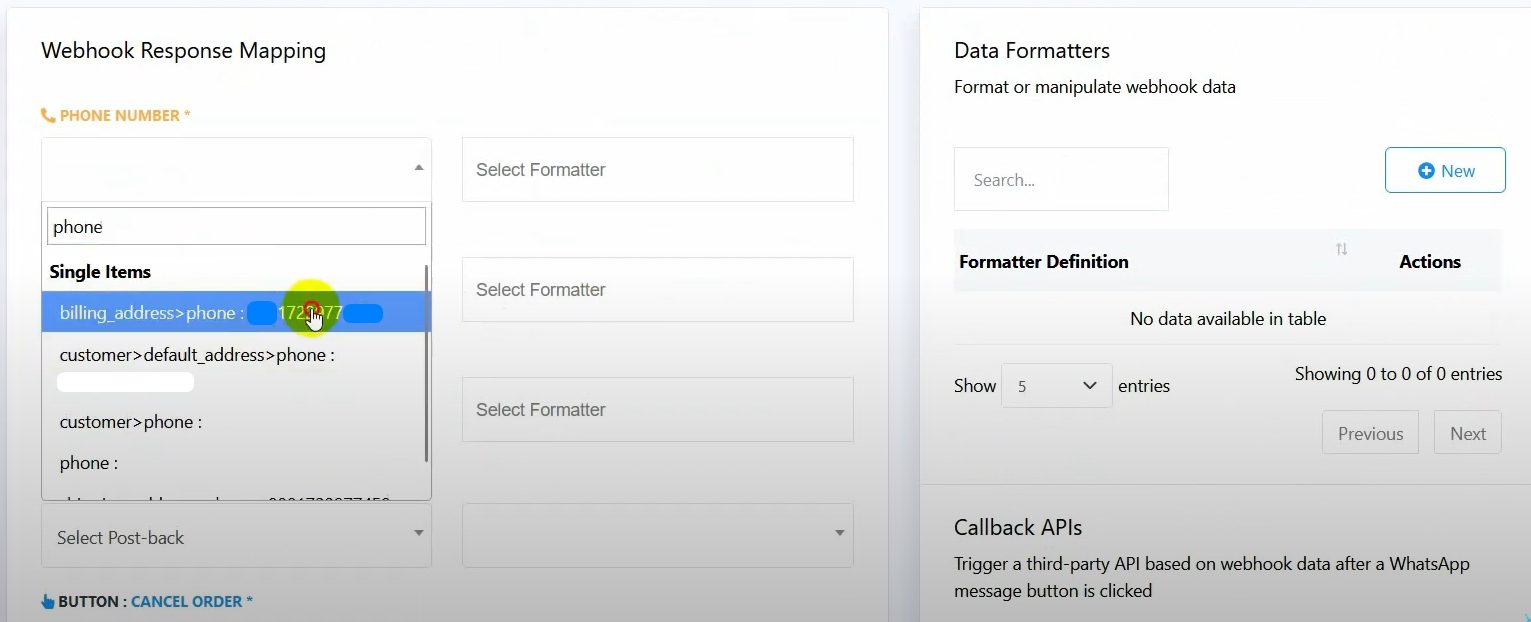The image size is (1531, 622).
Task: Click the Data Formatters Search box
Action: pos(1060,180)
